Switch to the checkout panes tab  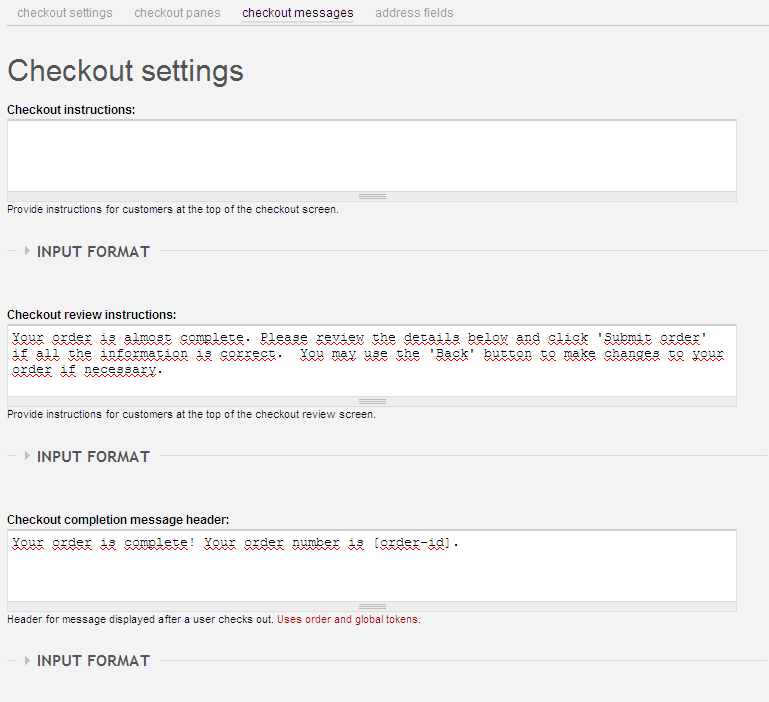tap(177, 13)
